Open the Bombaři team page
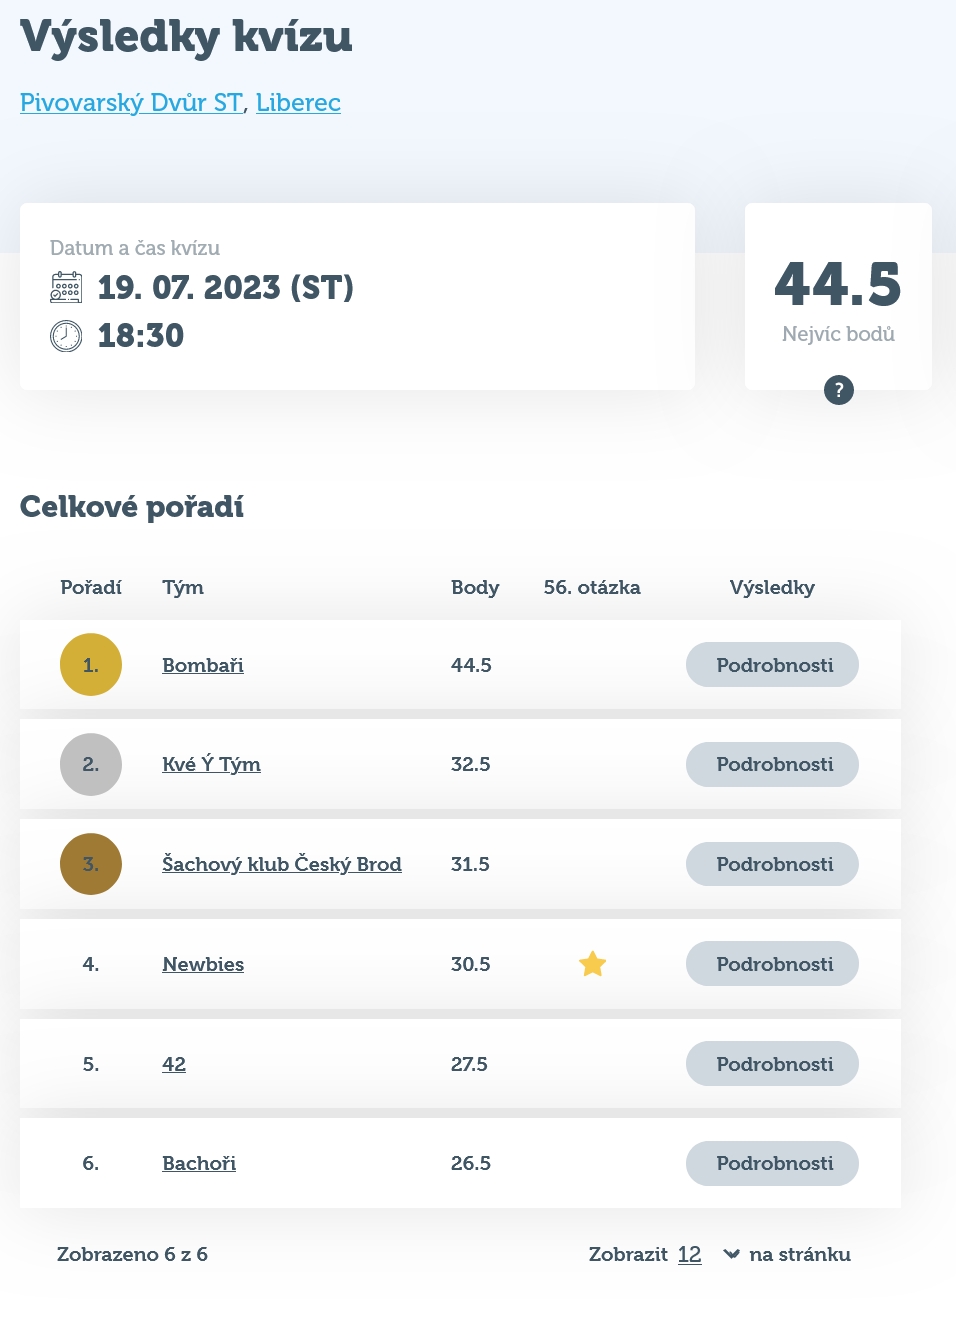 tap(203, 665)
